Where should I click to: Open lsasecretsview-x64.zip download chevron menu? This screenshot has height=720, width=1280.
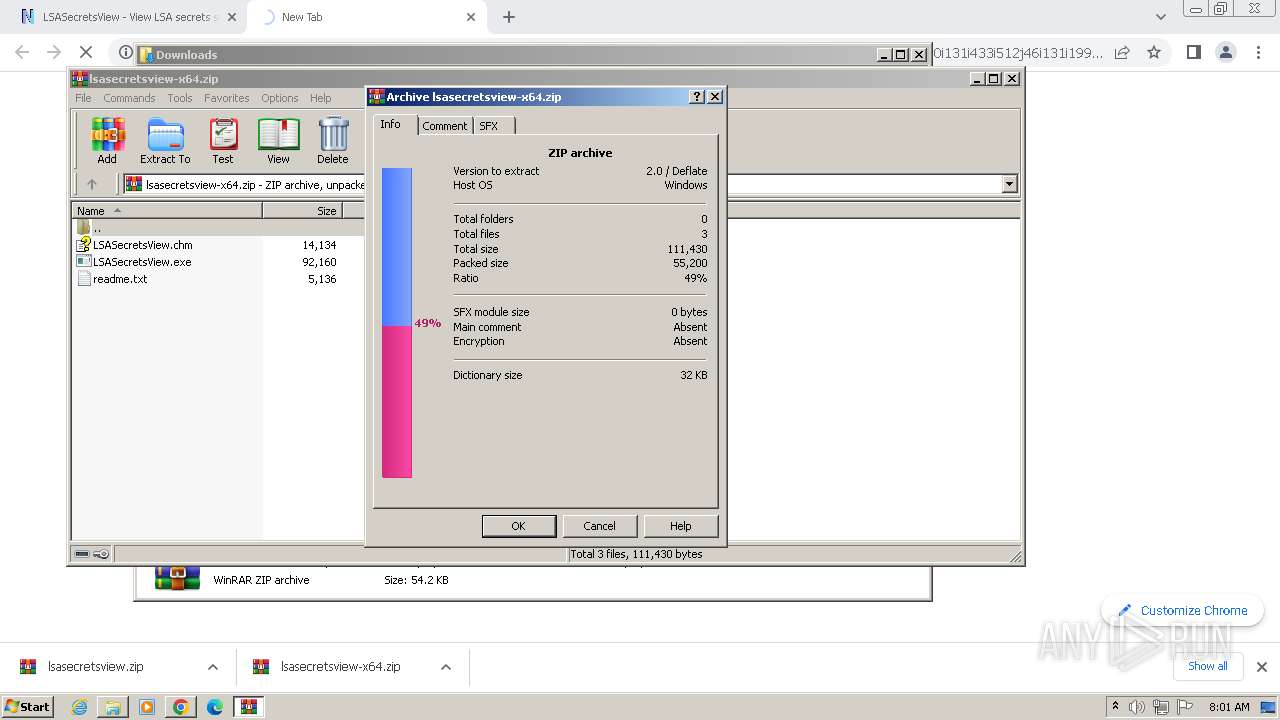(446, 667)
